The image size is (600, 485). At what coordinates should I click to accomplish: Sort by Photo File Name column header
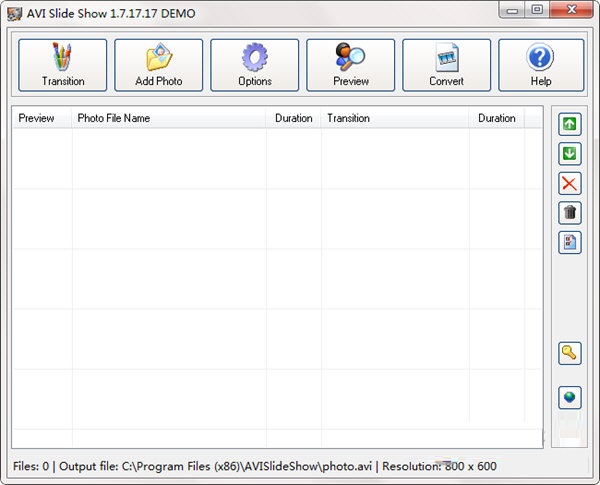(169, 118)
